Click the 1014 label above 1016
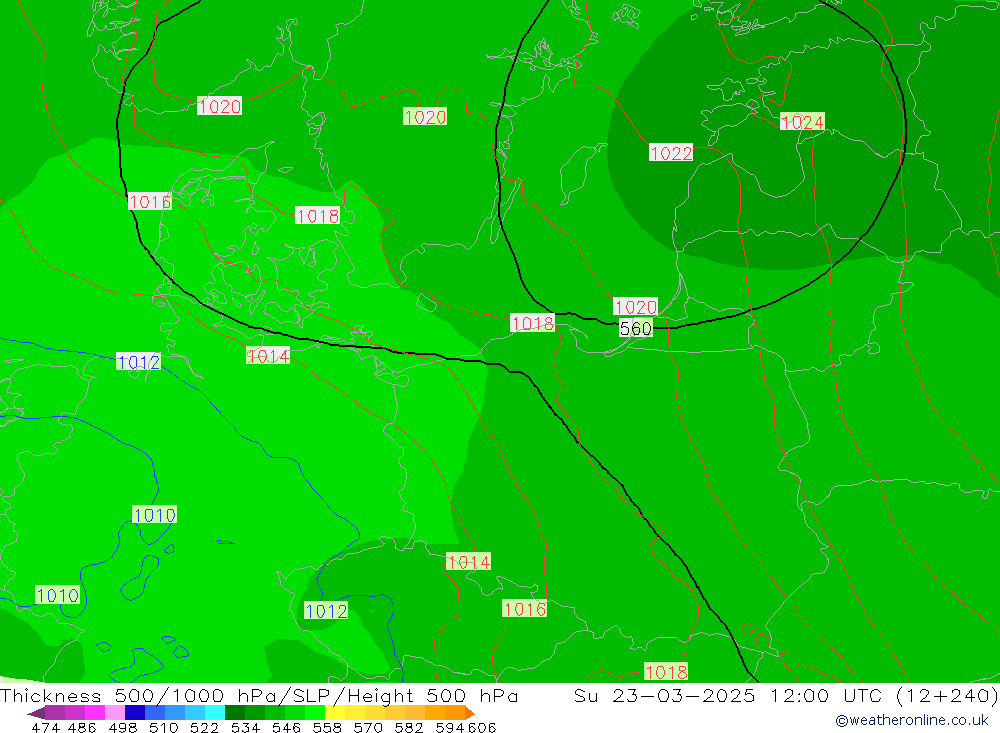The width and height of the screenshot is (1000, 733). [x=468, y=562]
